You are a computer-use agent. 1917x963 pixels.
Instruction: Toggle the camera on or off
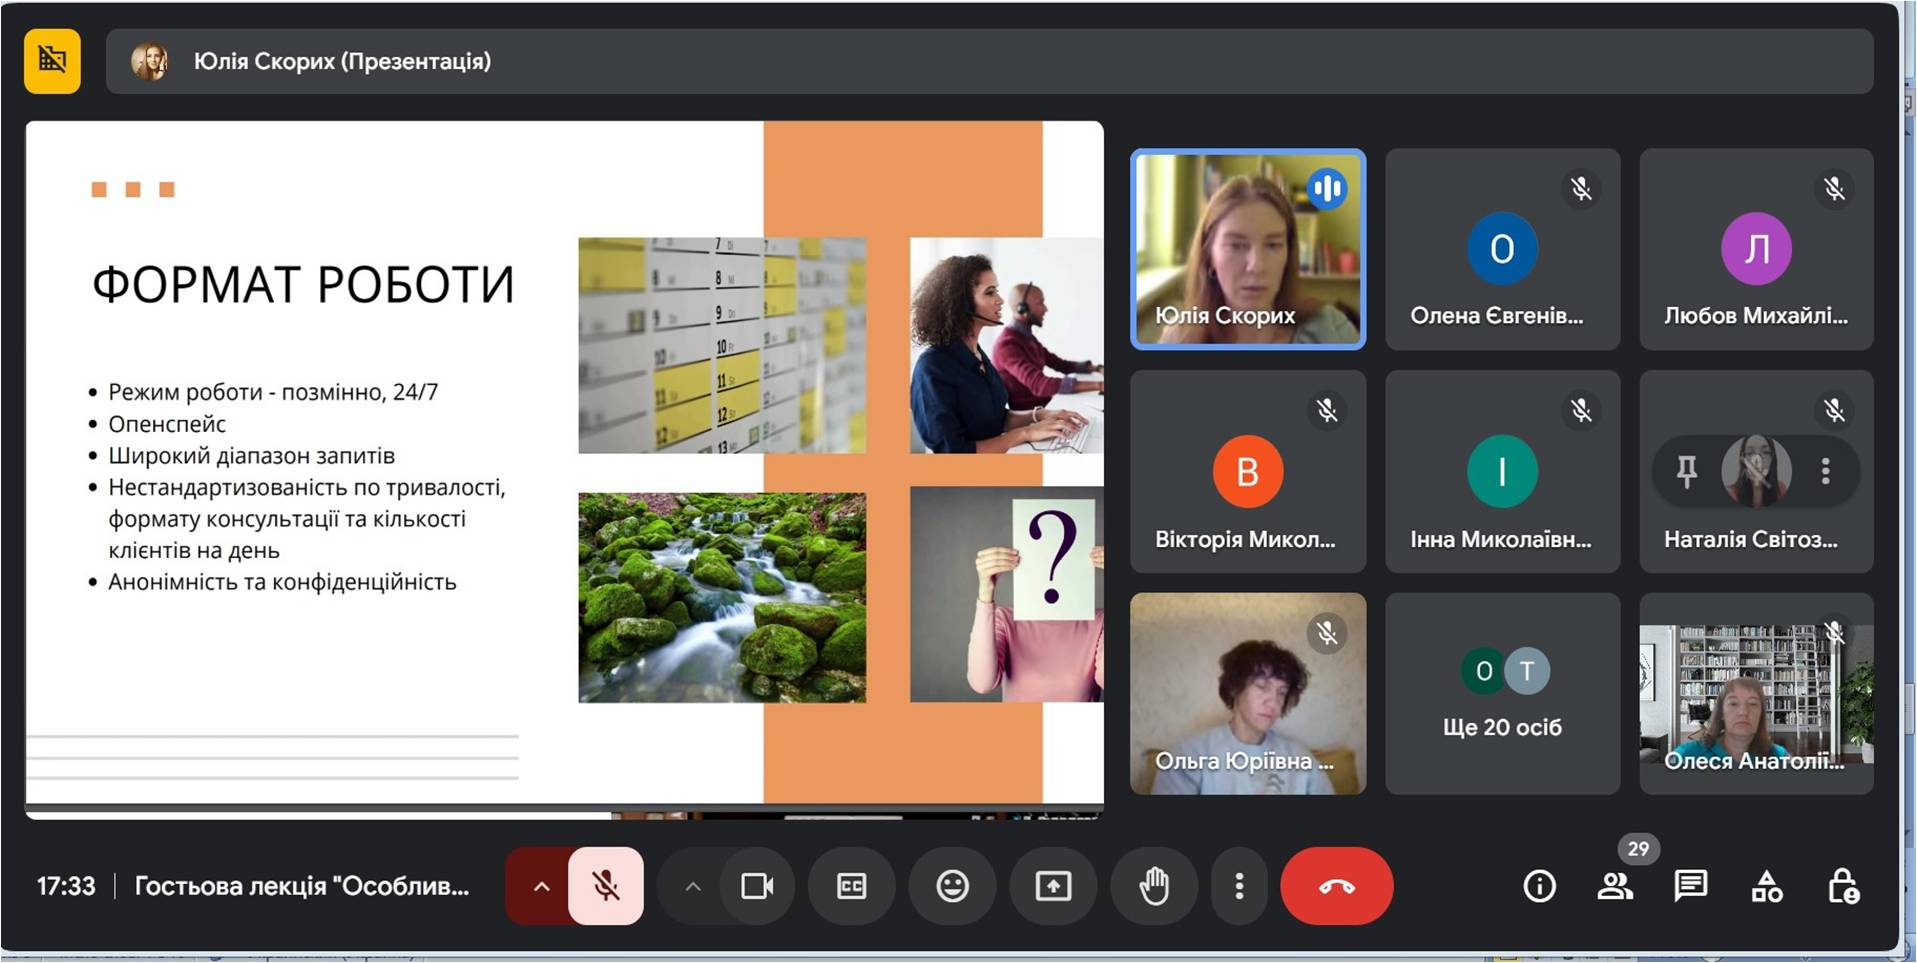(756, 886)
